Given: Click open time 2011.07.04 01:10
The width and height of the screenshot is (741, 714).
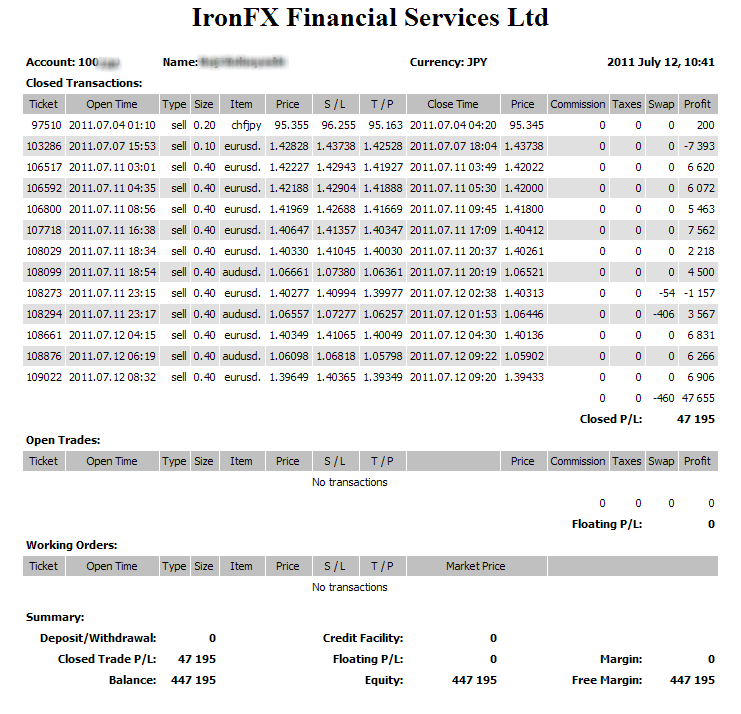Looking at the screenshot, I should click(x=112, y=125).
